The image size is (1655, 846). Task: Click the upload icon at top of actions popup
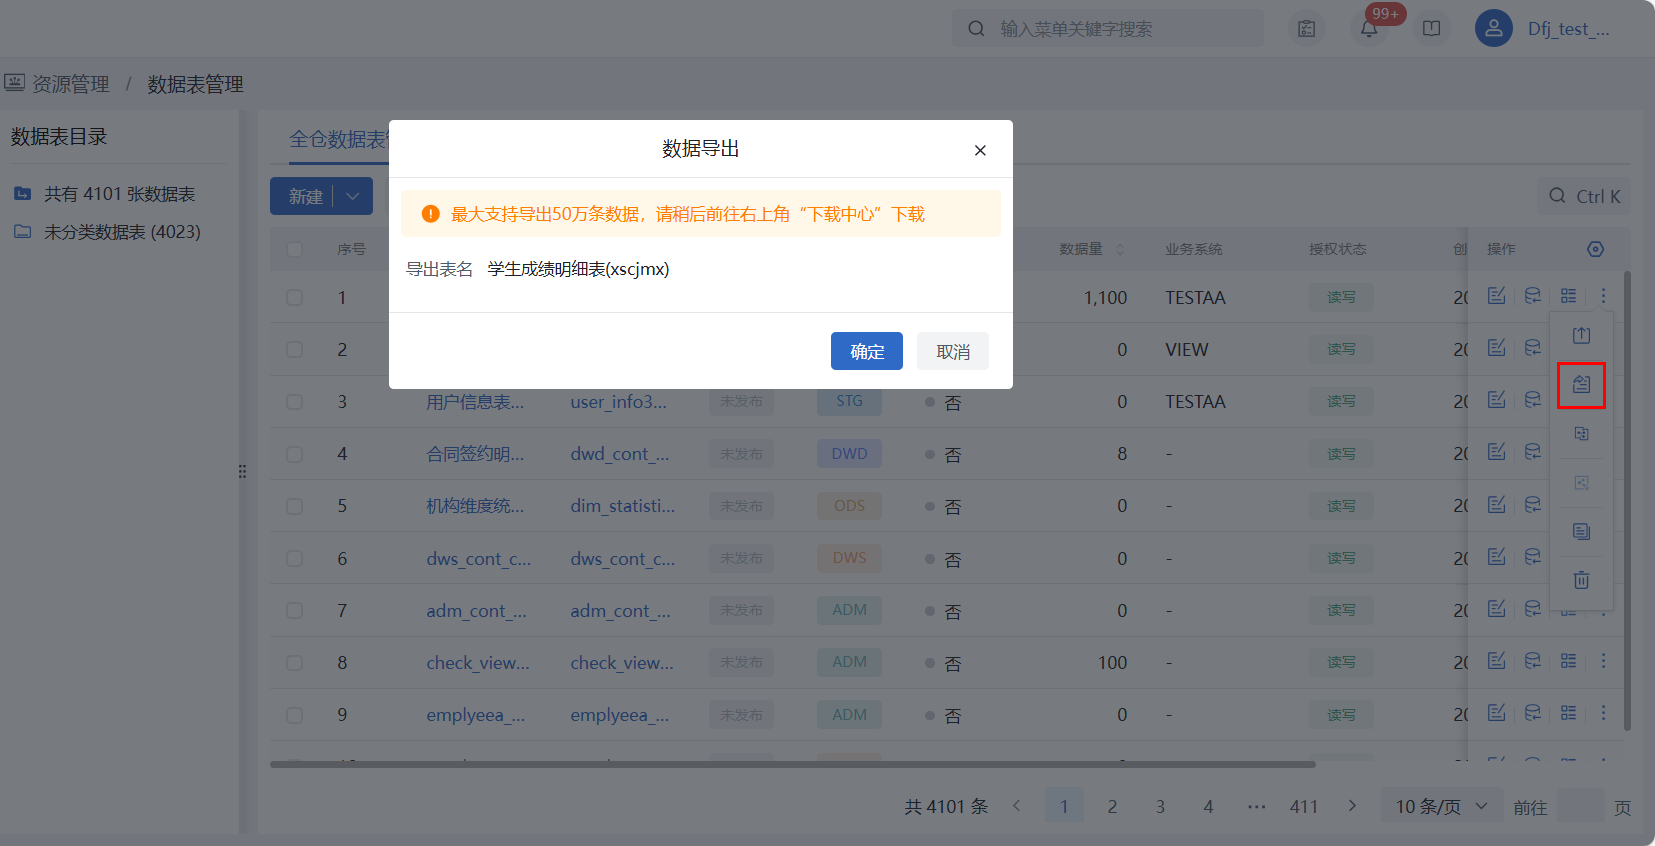coord(1581,336)
